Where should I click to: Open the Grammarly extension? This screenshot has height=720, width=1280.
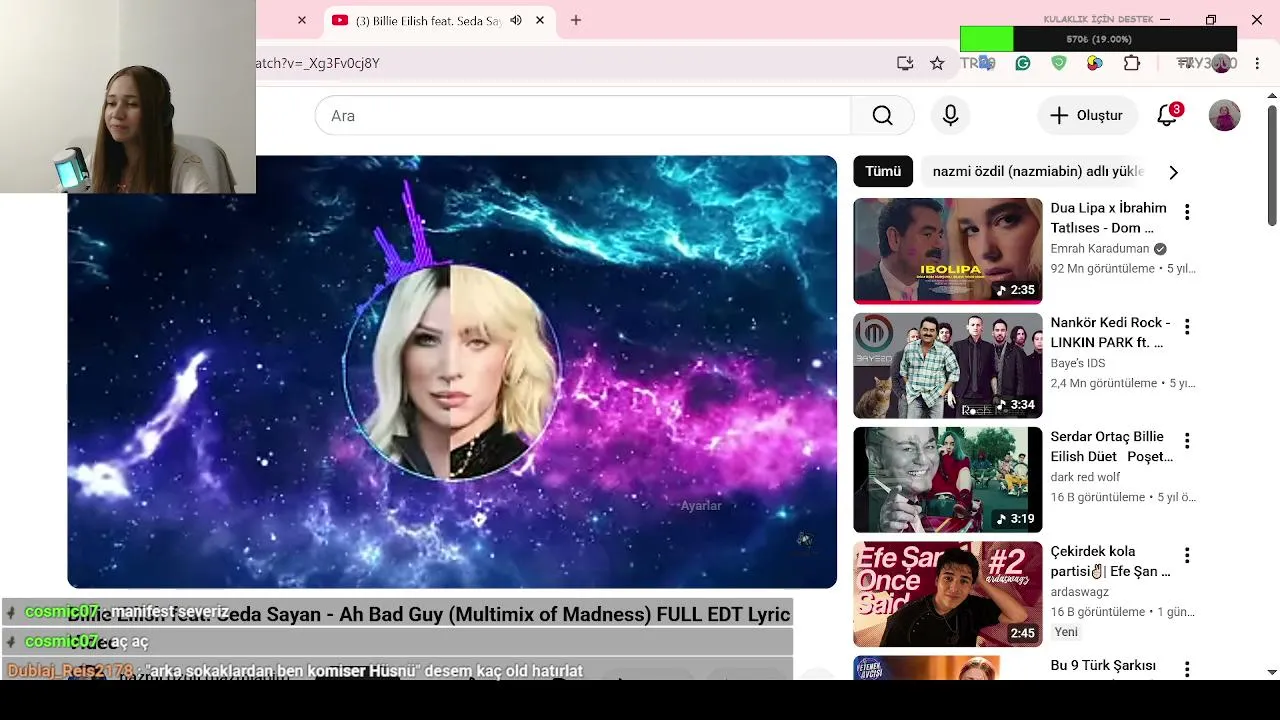click(x=1023, y=63)
